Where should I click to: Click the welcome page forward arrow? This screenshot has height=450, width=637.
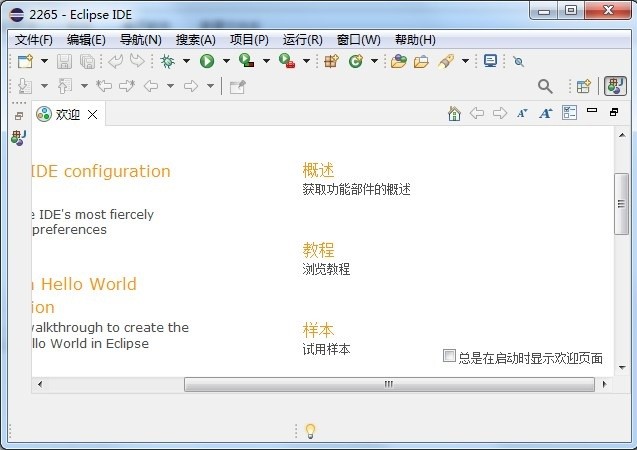[500, 113]
